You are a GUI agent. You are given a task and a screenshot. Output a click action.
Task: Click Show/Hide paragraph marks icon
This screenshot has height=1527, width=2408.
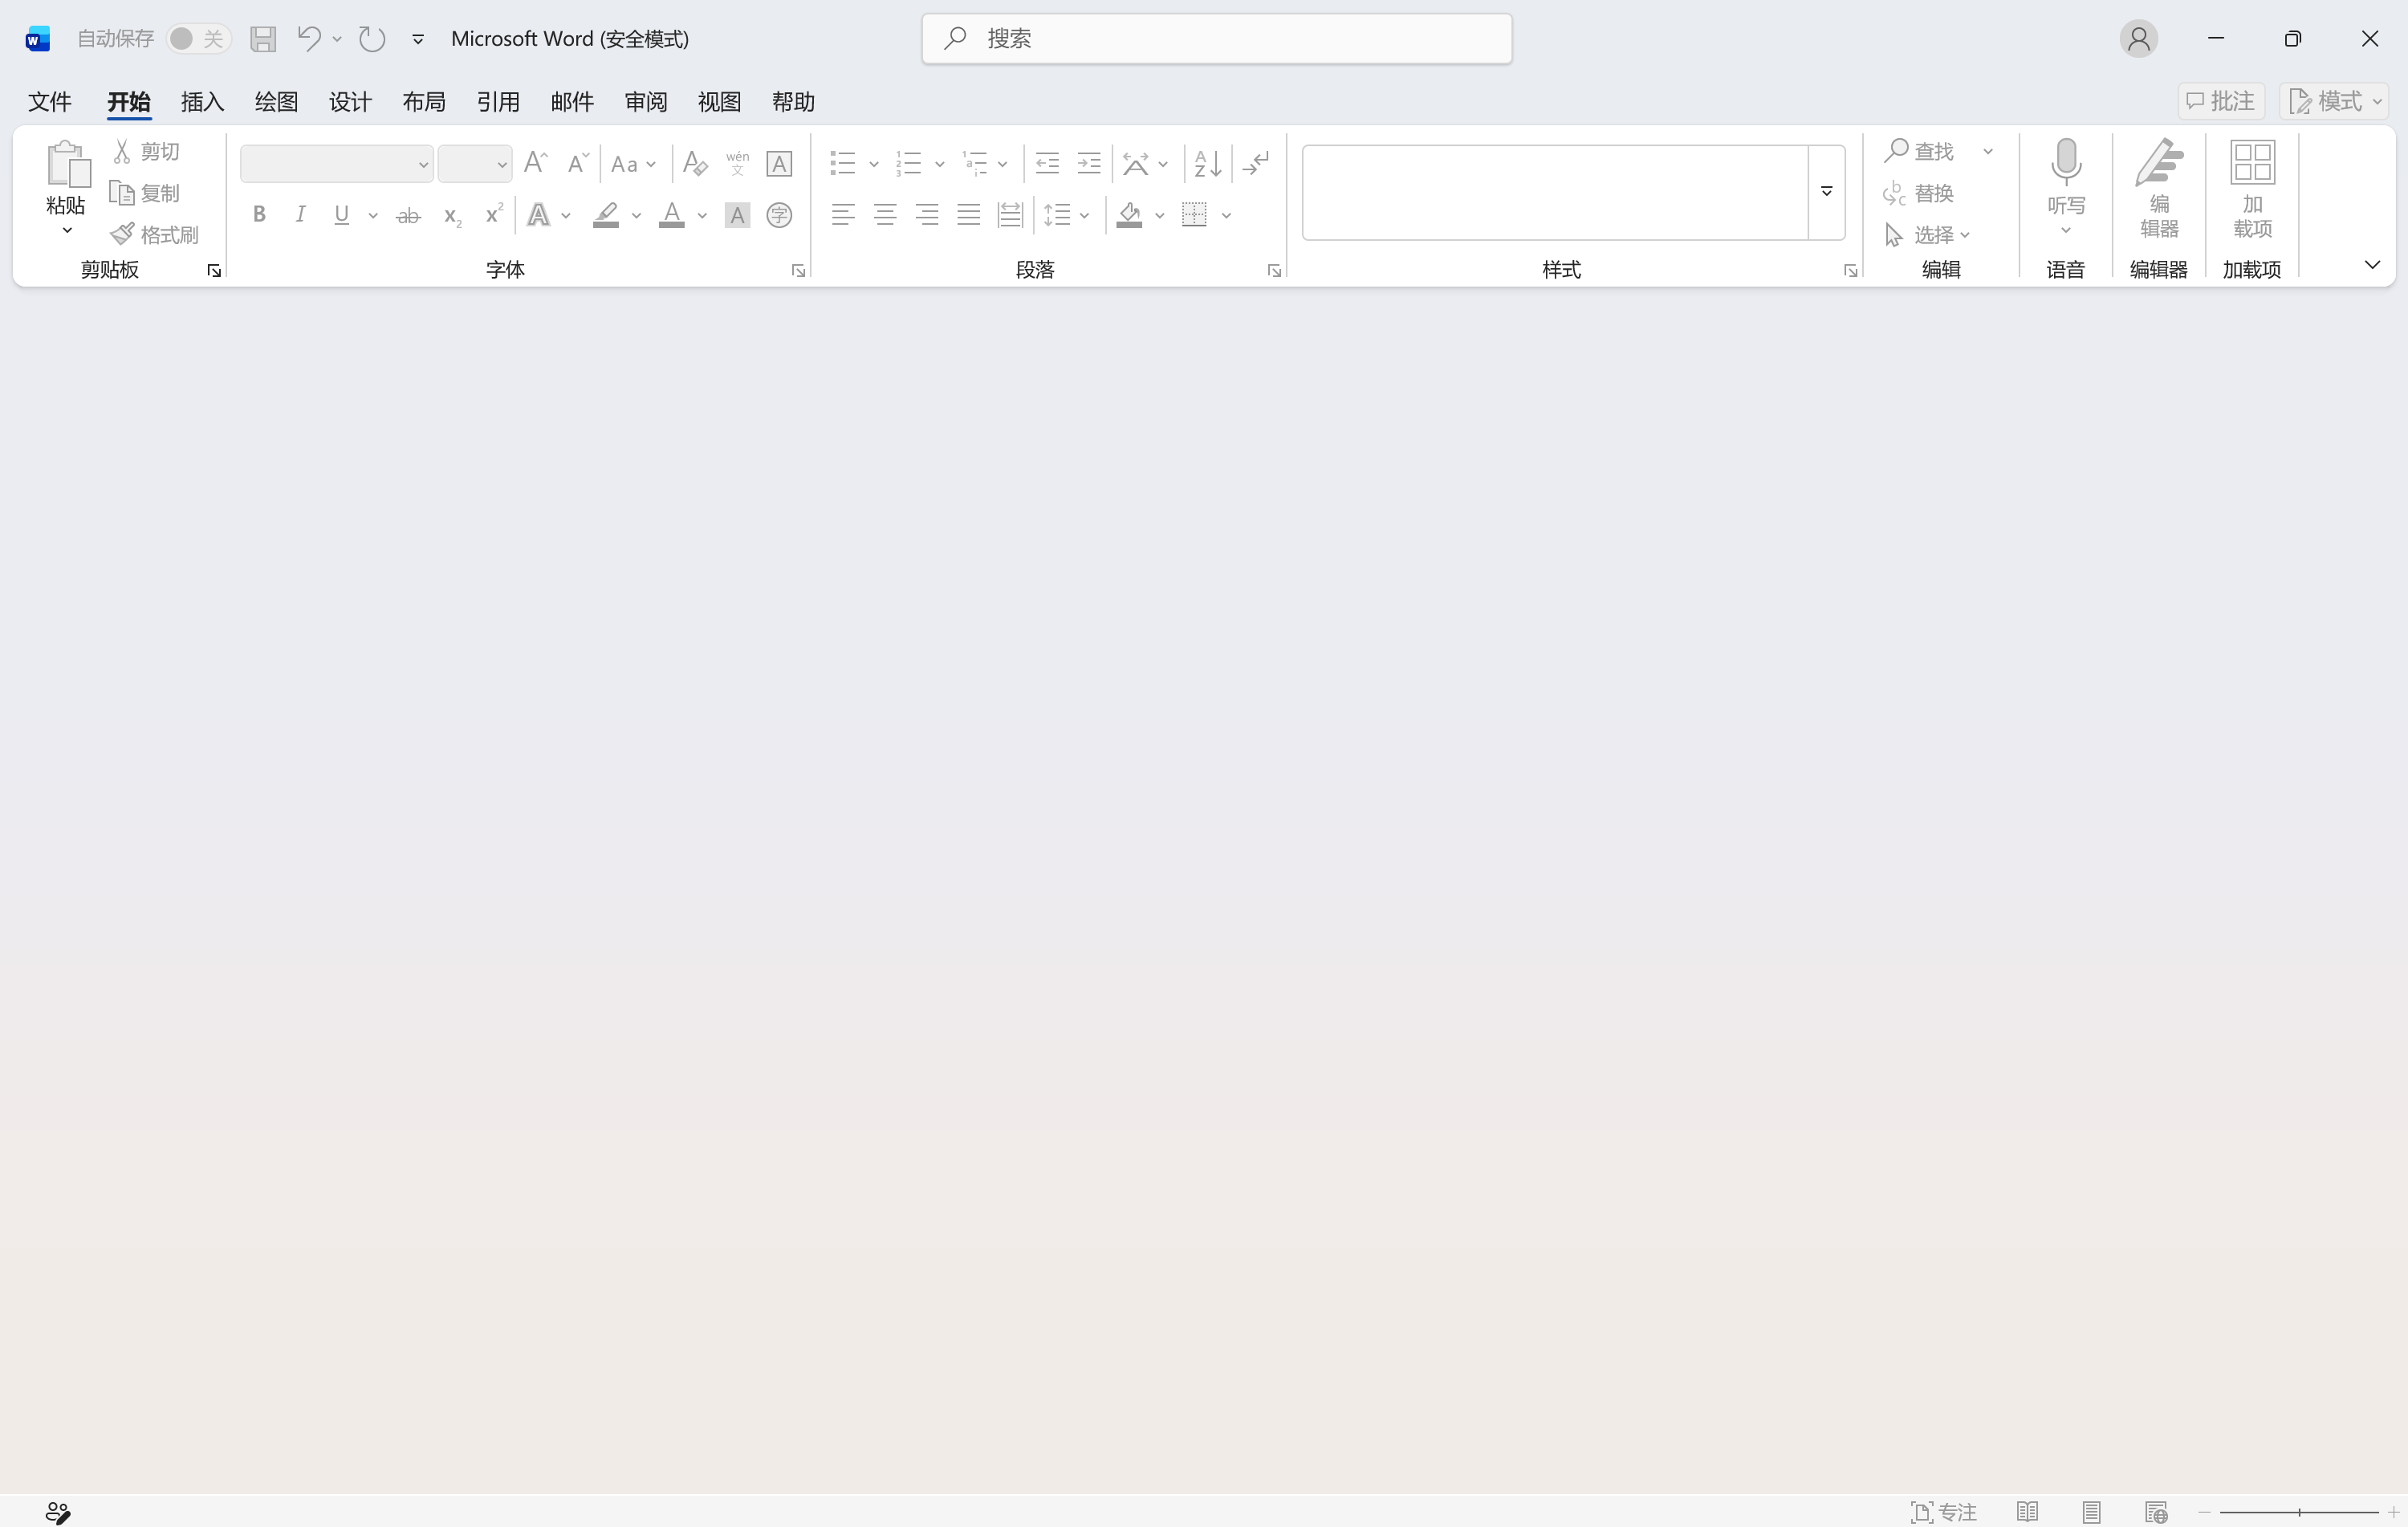point(1256,163)
